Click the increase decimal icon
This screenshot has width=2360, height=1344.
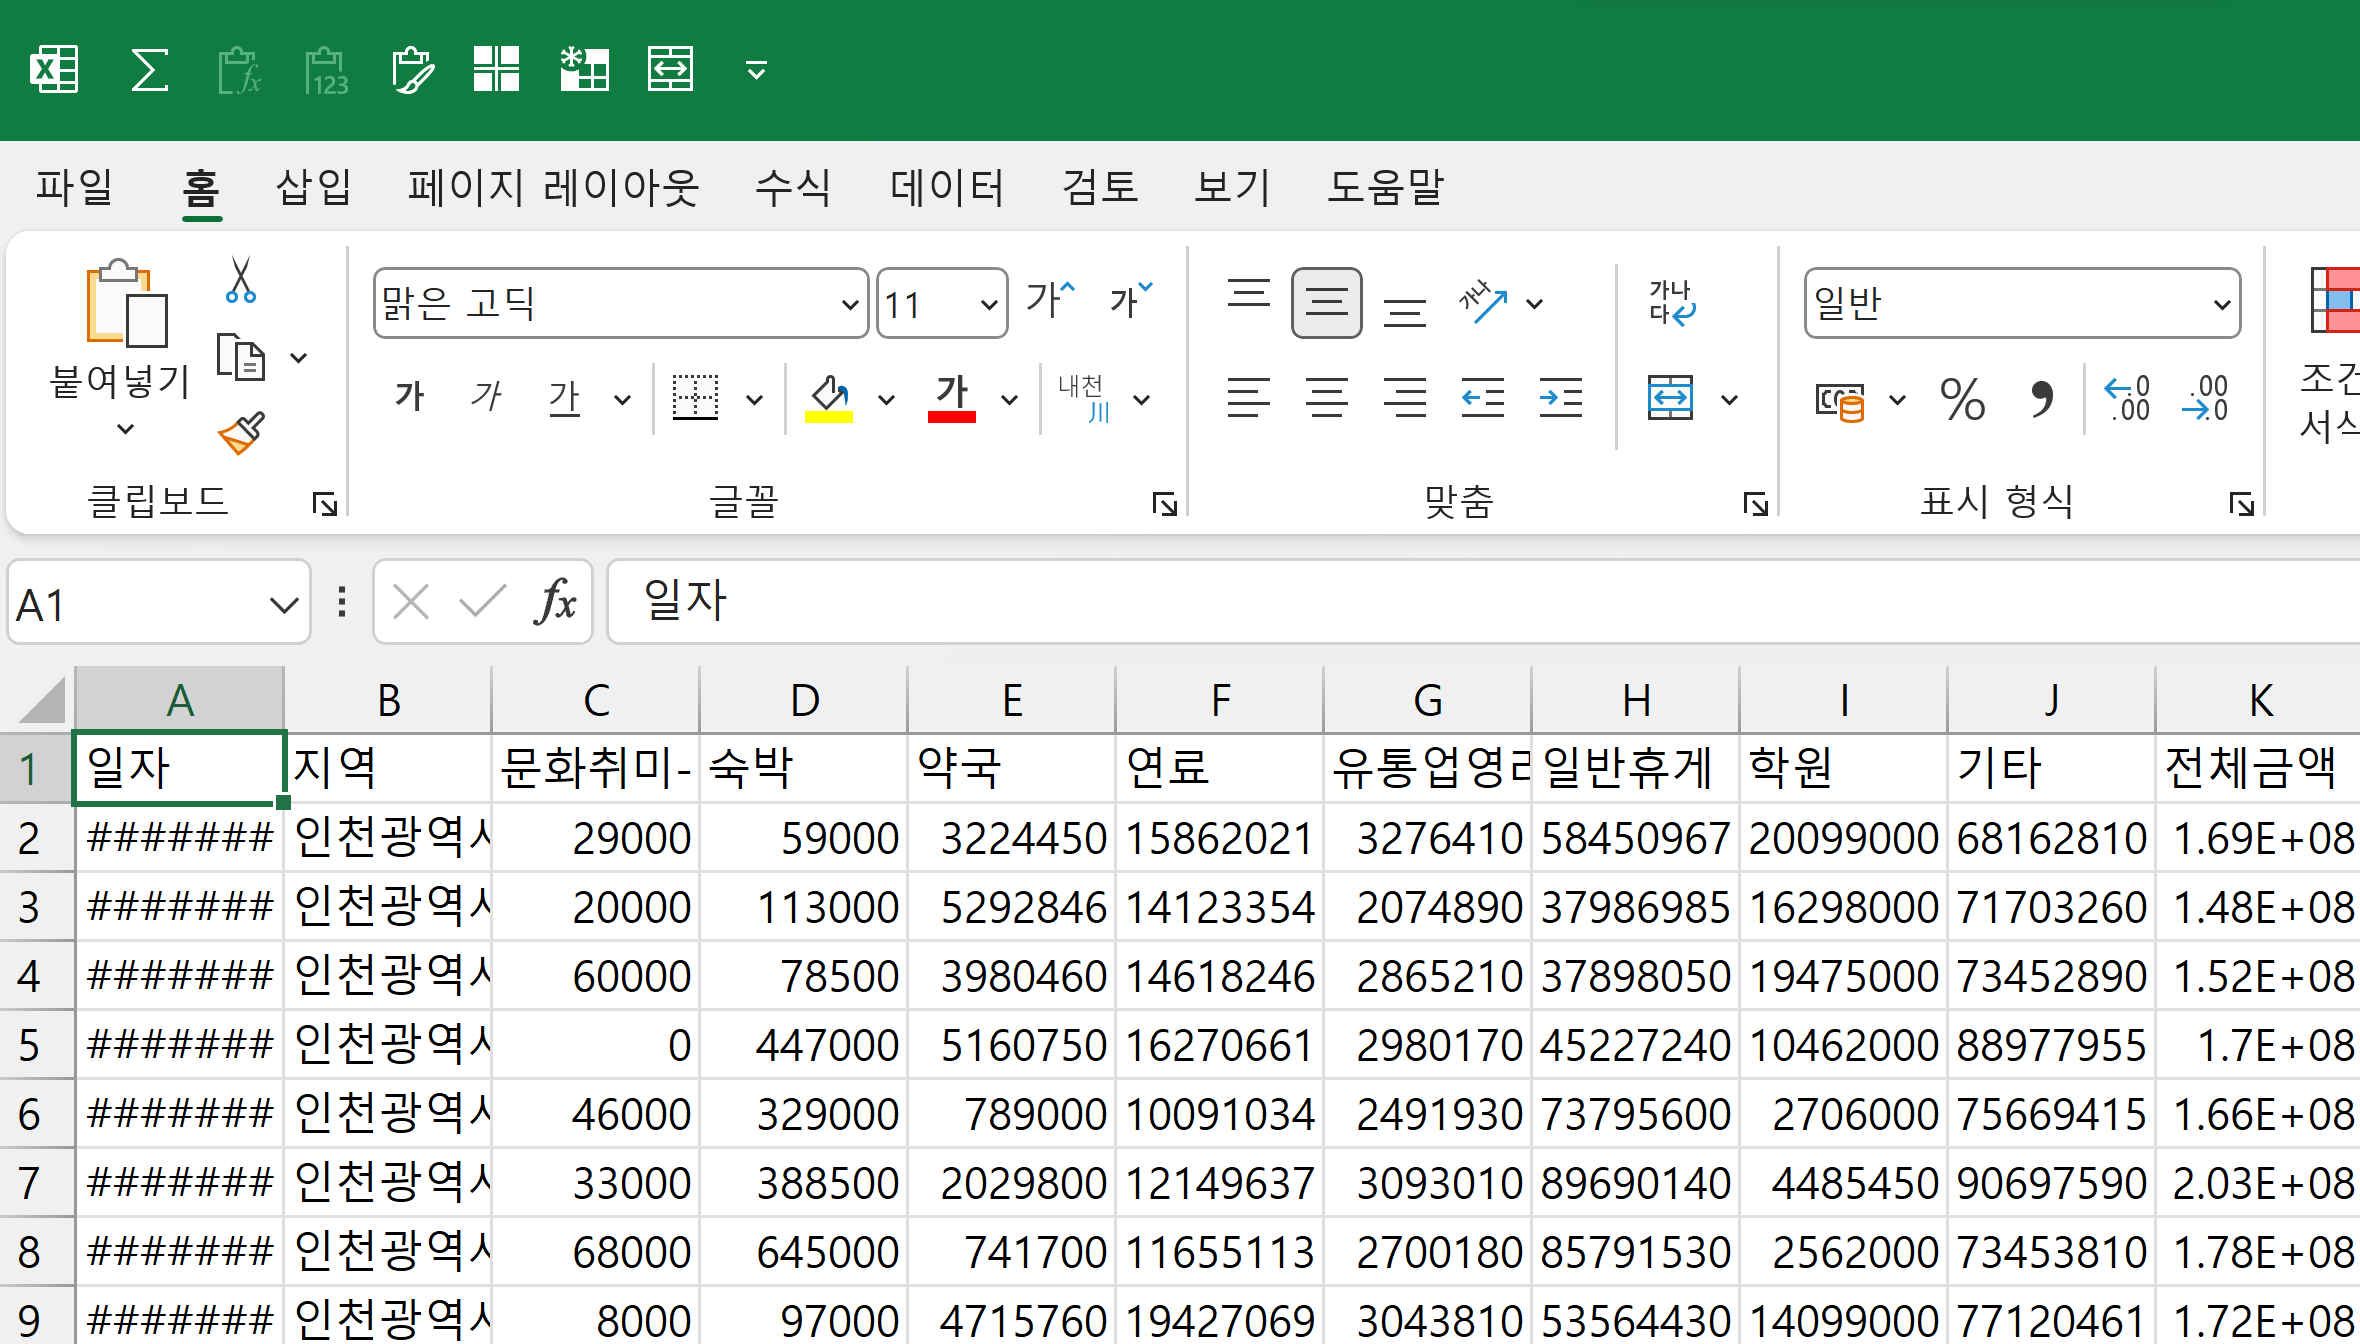(2127, 400)
